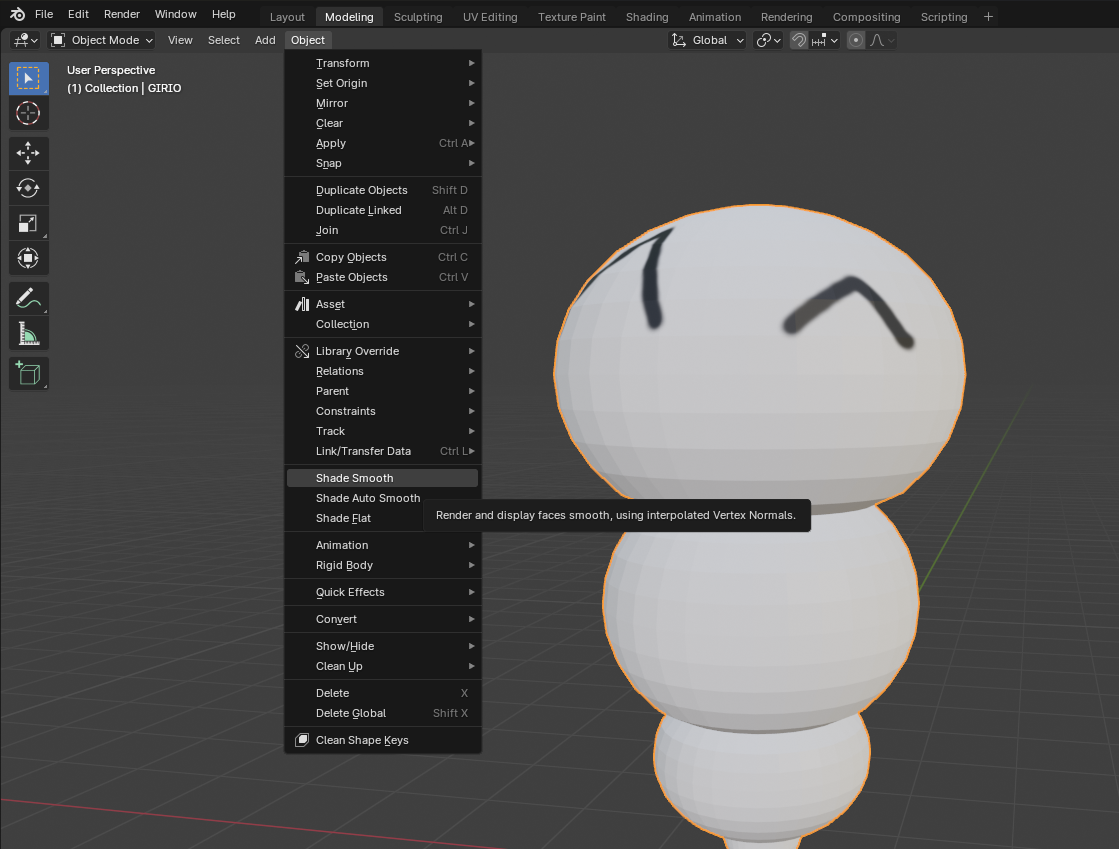
Task: Open the pivot point dropdown
Action: click(x=767, y=40)
